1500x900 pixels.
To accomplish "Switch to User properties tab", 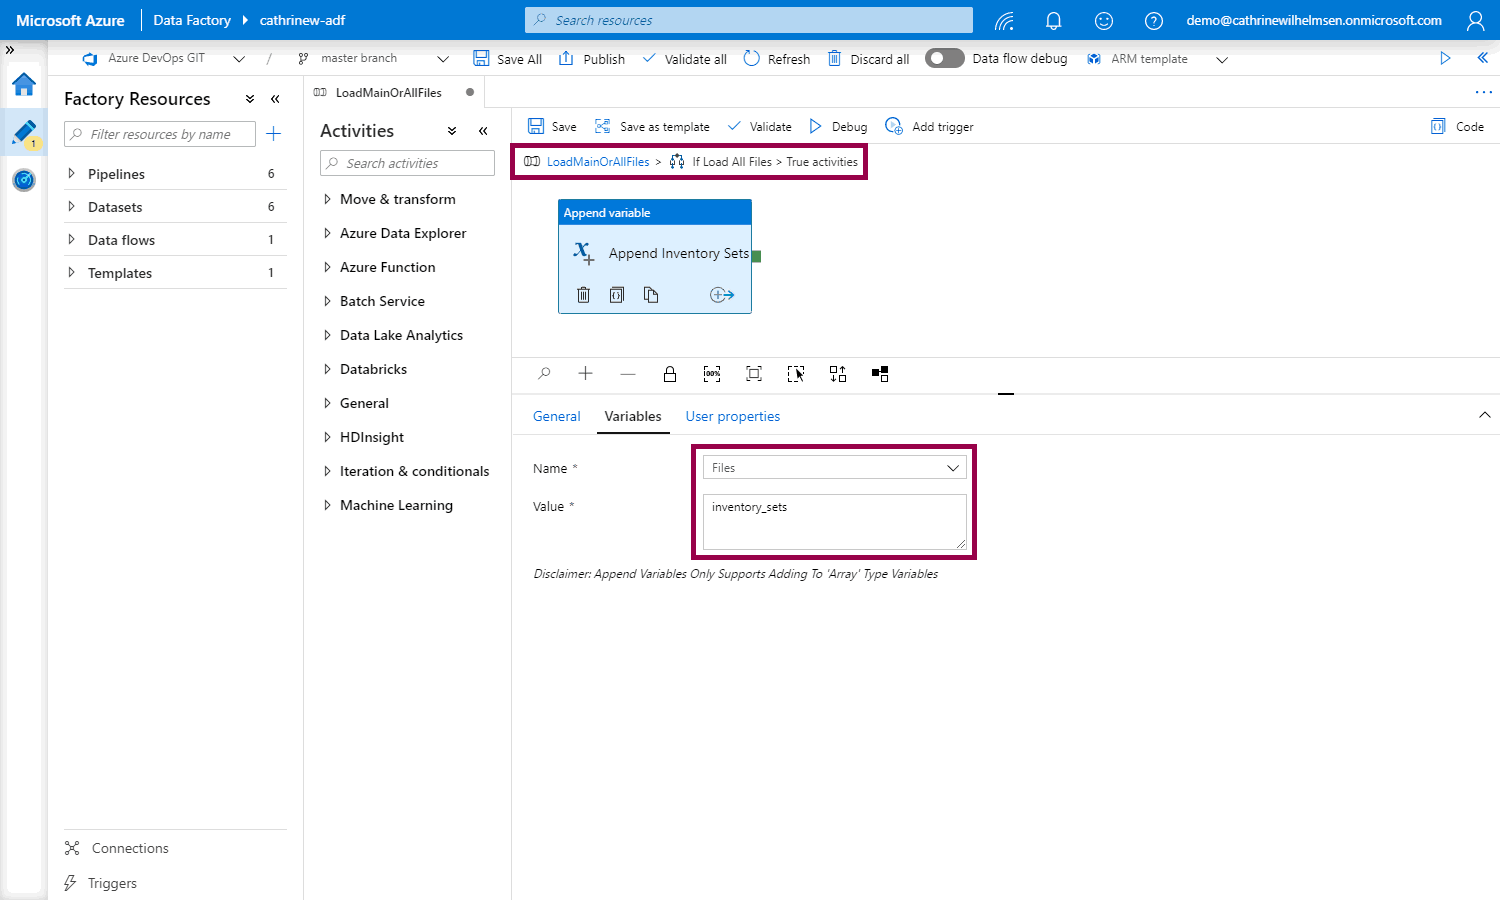I will click(732, 416).
